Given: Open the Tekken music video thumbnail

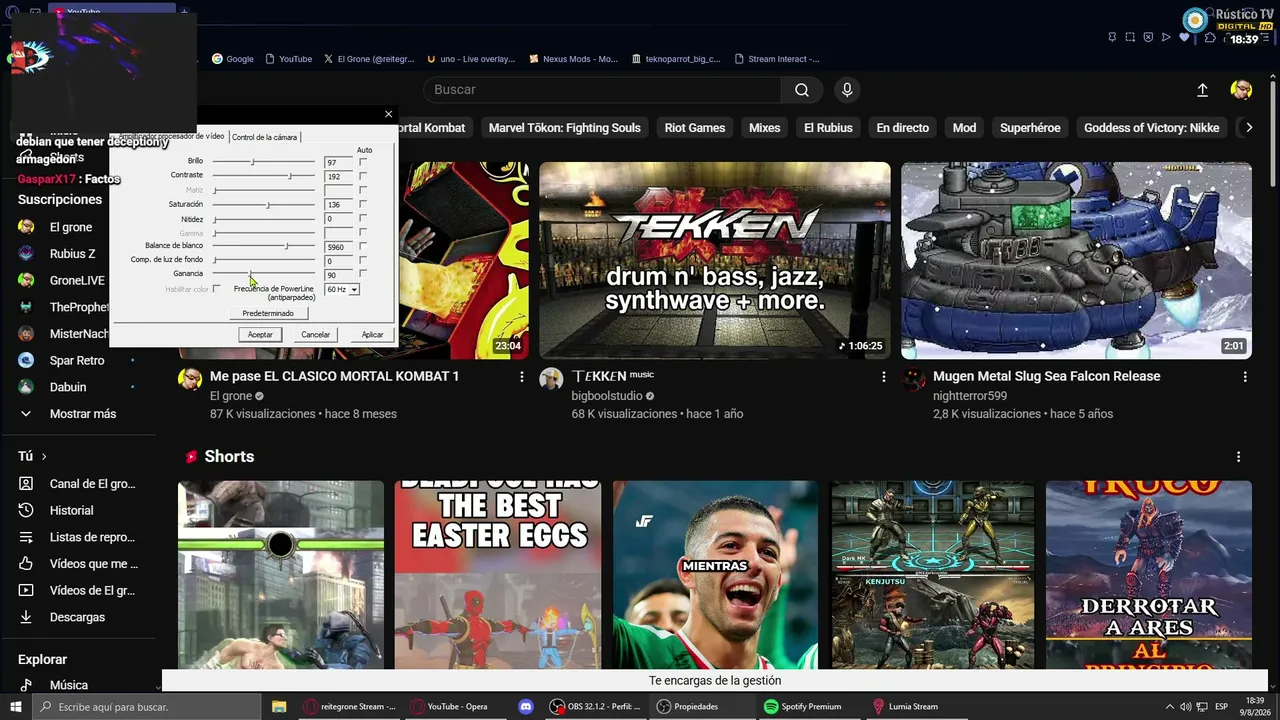Looking at the screenshot, I should click(x=715, y=260).
